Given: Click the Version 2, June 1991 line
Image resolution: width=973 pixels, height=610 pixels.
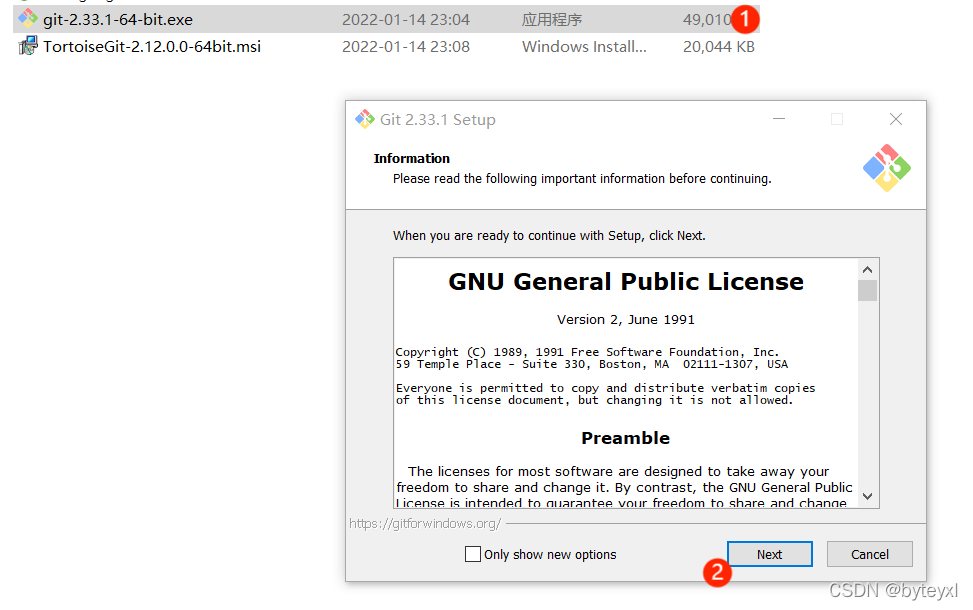Looking at the screenshot, I should 626,320.
